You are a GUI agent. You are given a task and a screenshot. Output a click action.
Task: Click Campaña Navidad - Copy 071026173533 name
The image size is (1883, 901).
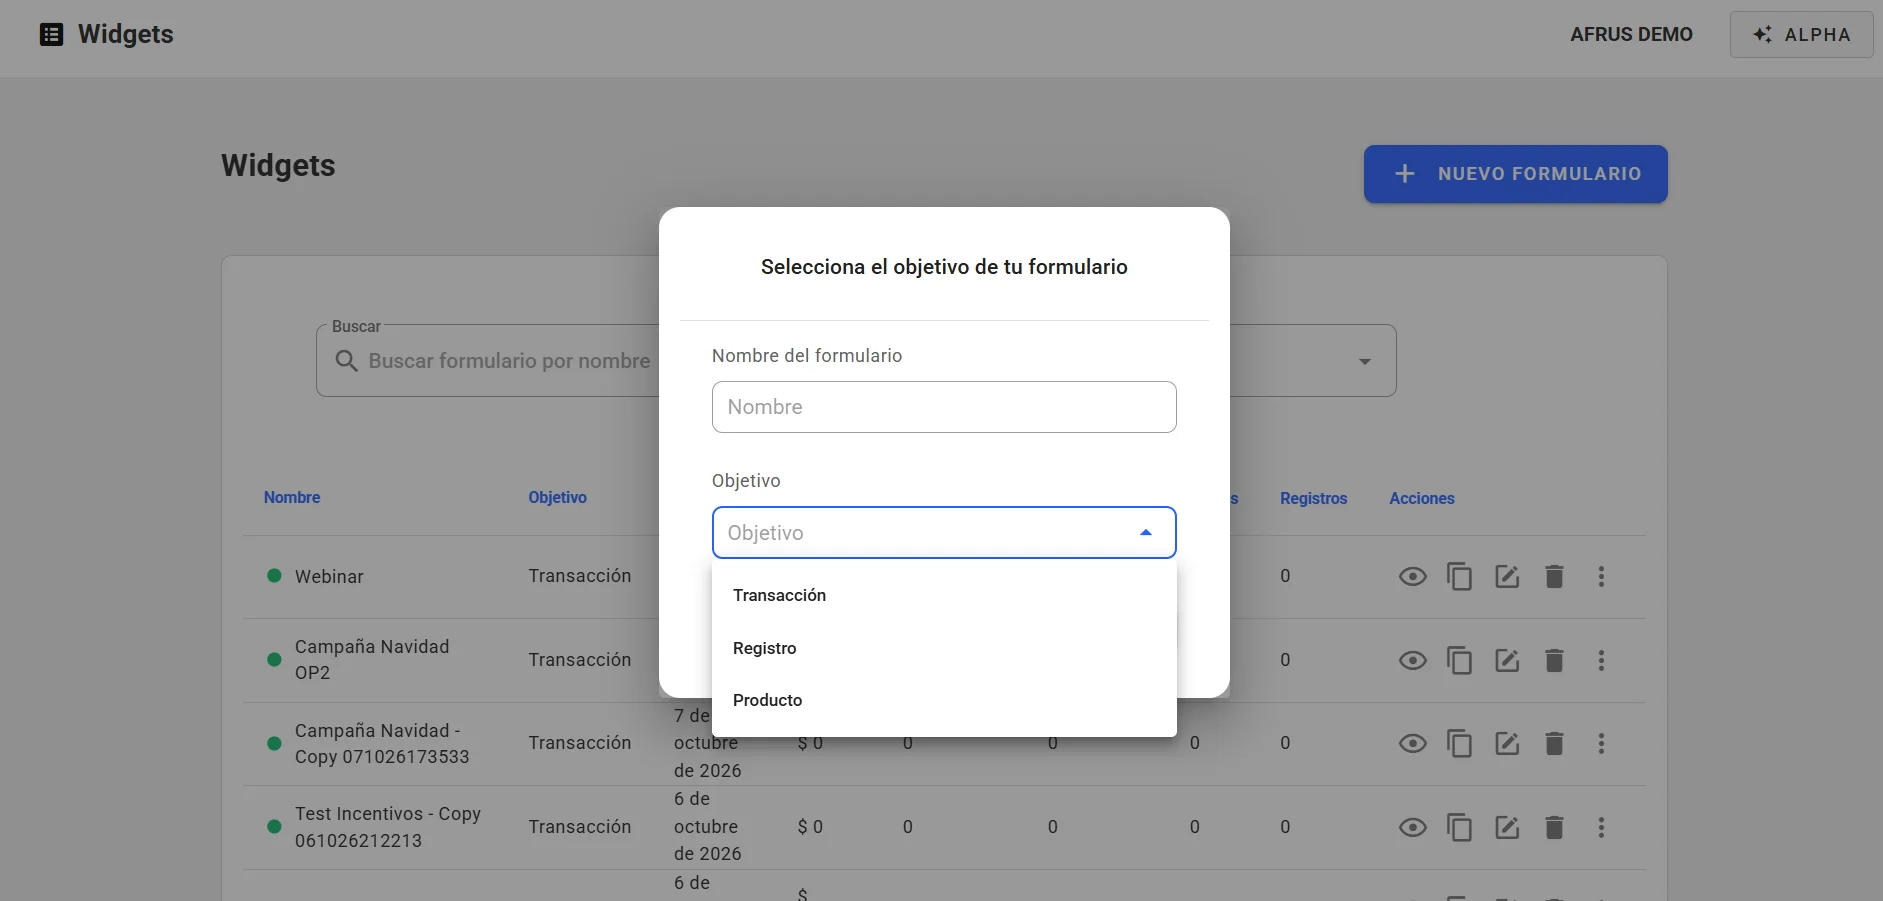[382, 744]
